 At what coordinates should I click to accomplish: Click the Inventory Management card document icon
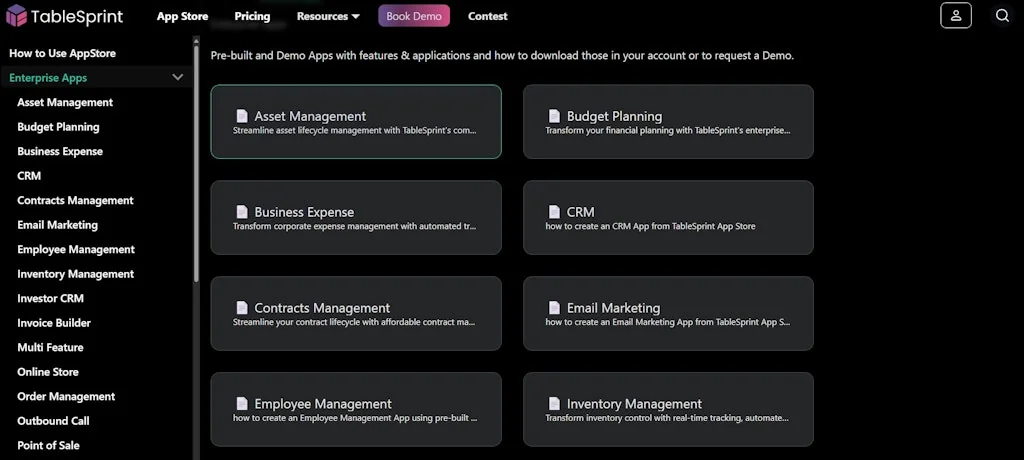click(x=553, y=404)
